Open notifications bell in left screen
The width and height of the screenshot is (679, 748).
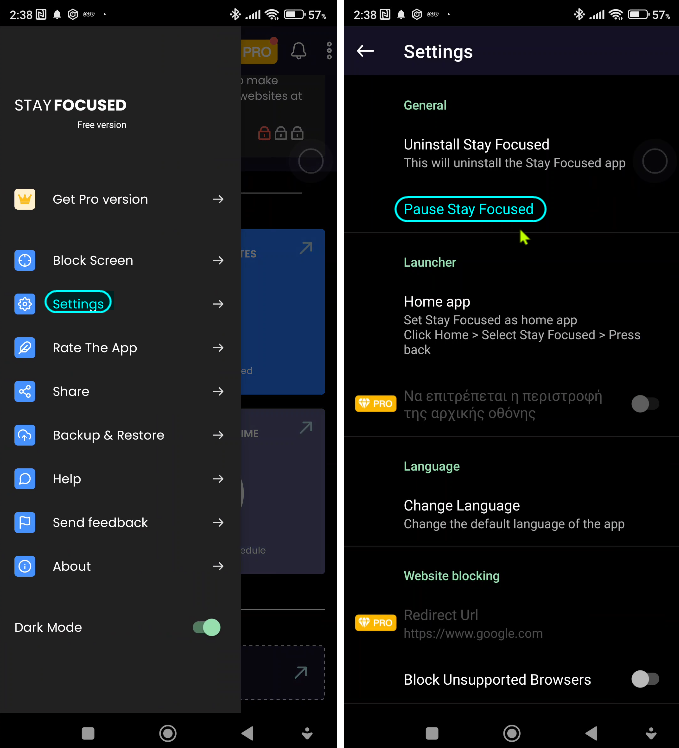point(299,51)
